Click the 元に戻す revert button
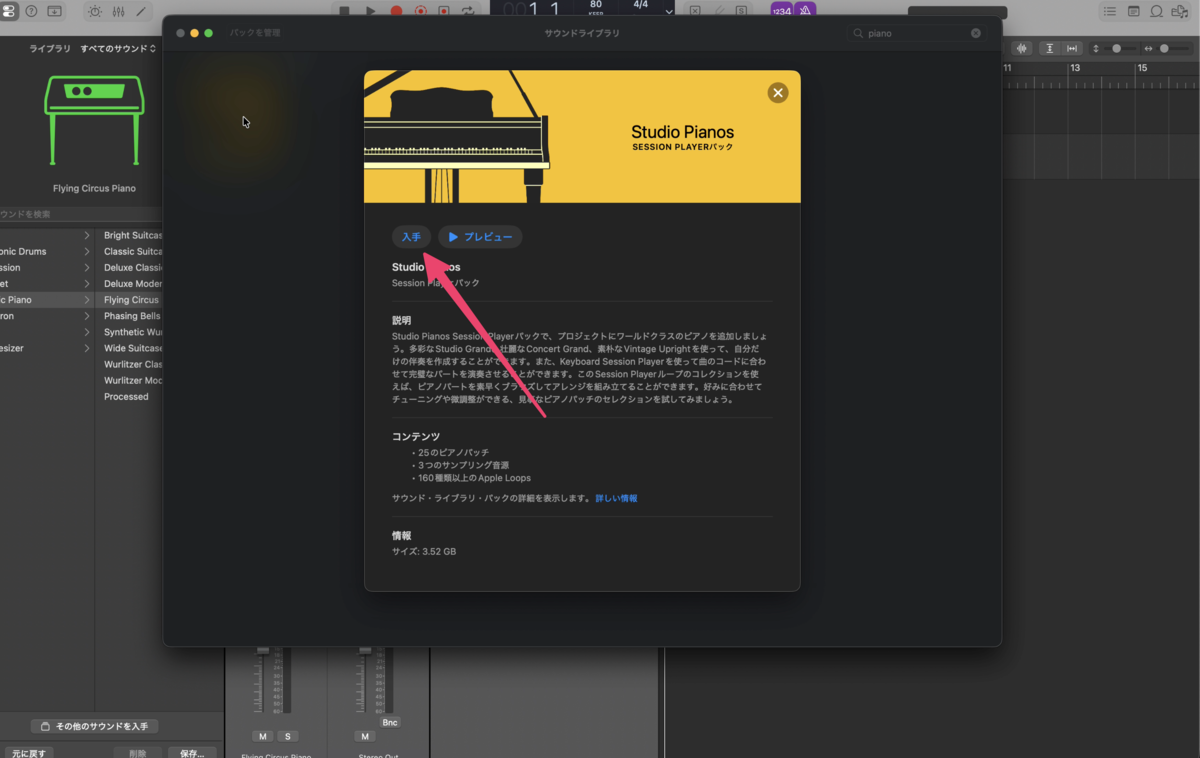 (x=28, y=753)
